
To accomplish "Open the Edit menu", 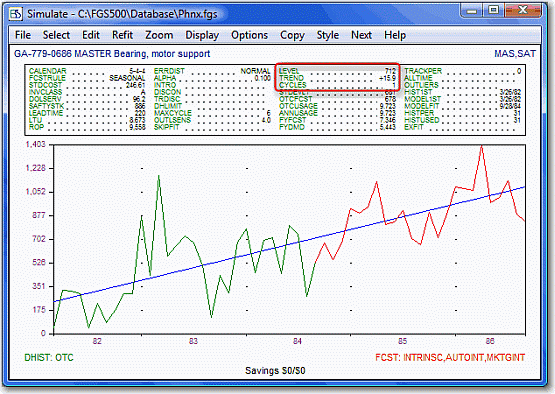I will (x=91, y=35).
